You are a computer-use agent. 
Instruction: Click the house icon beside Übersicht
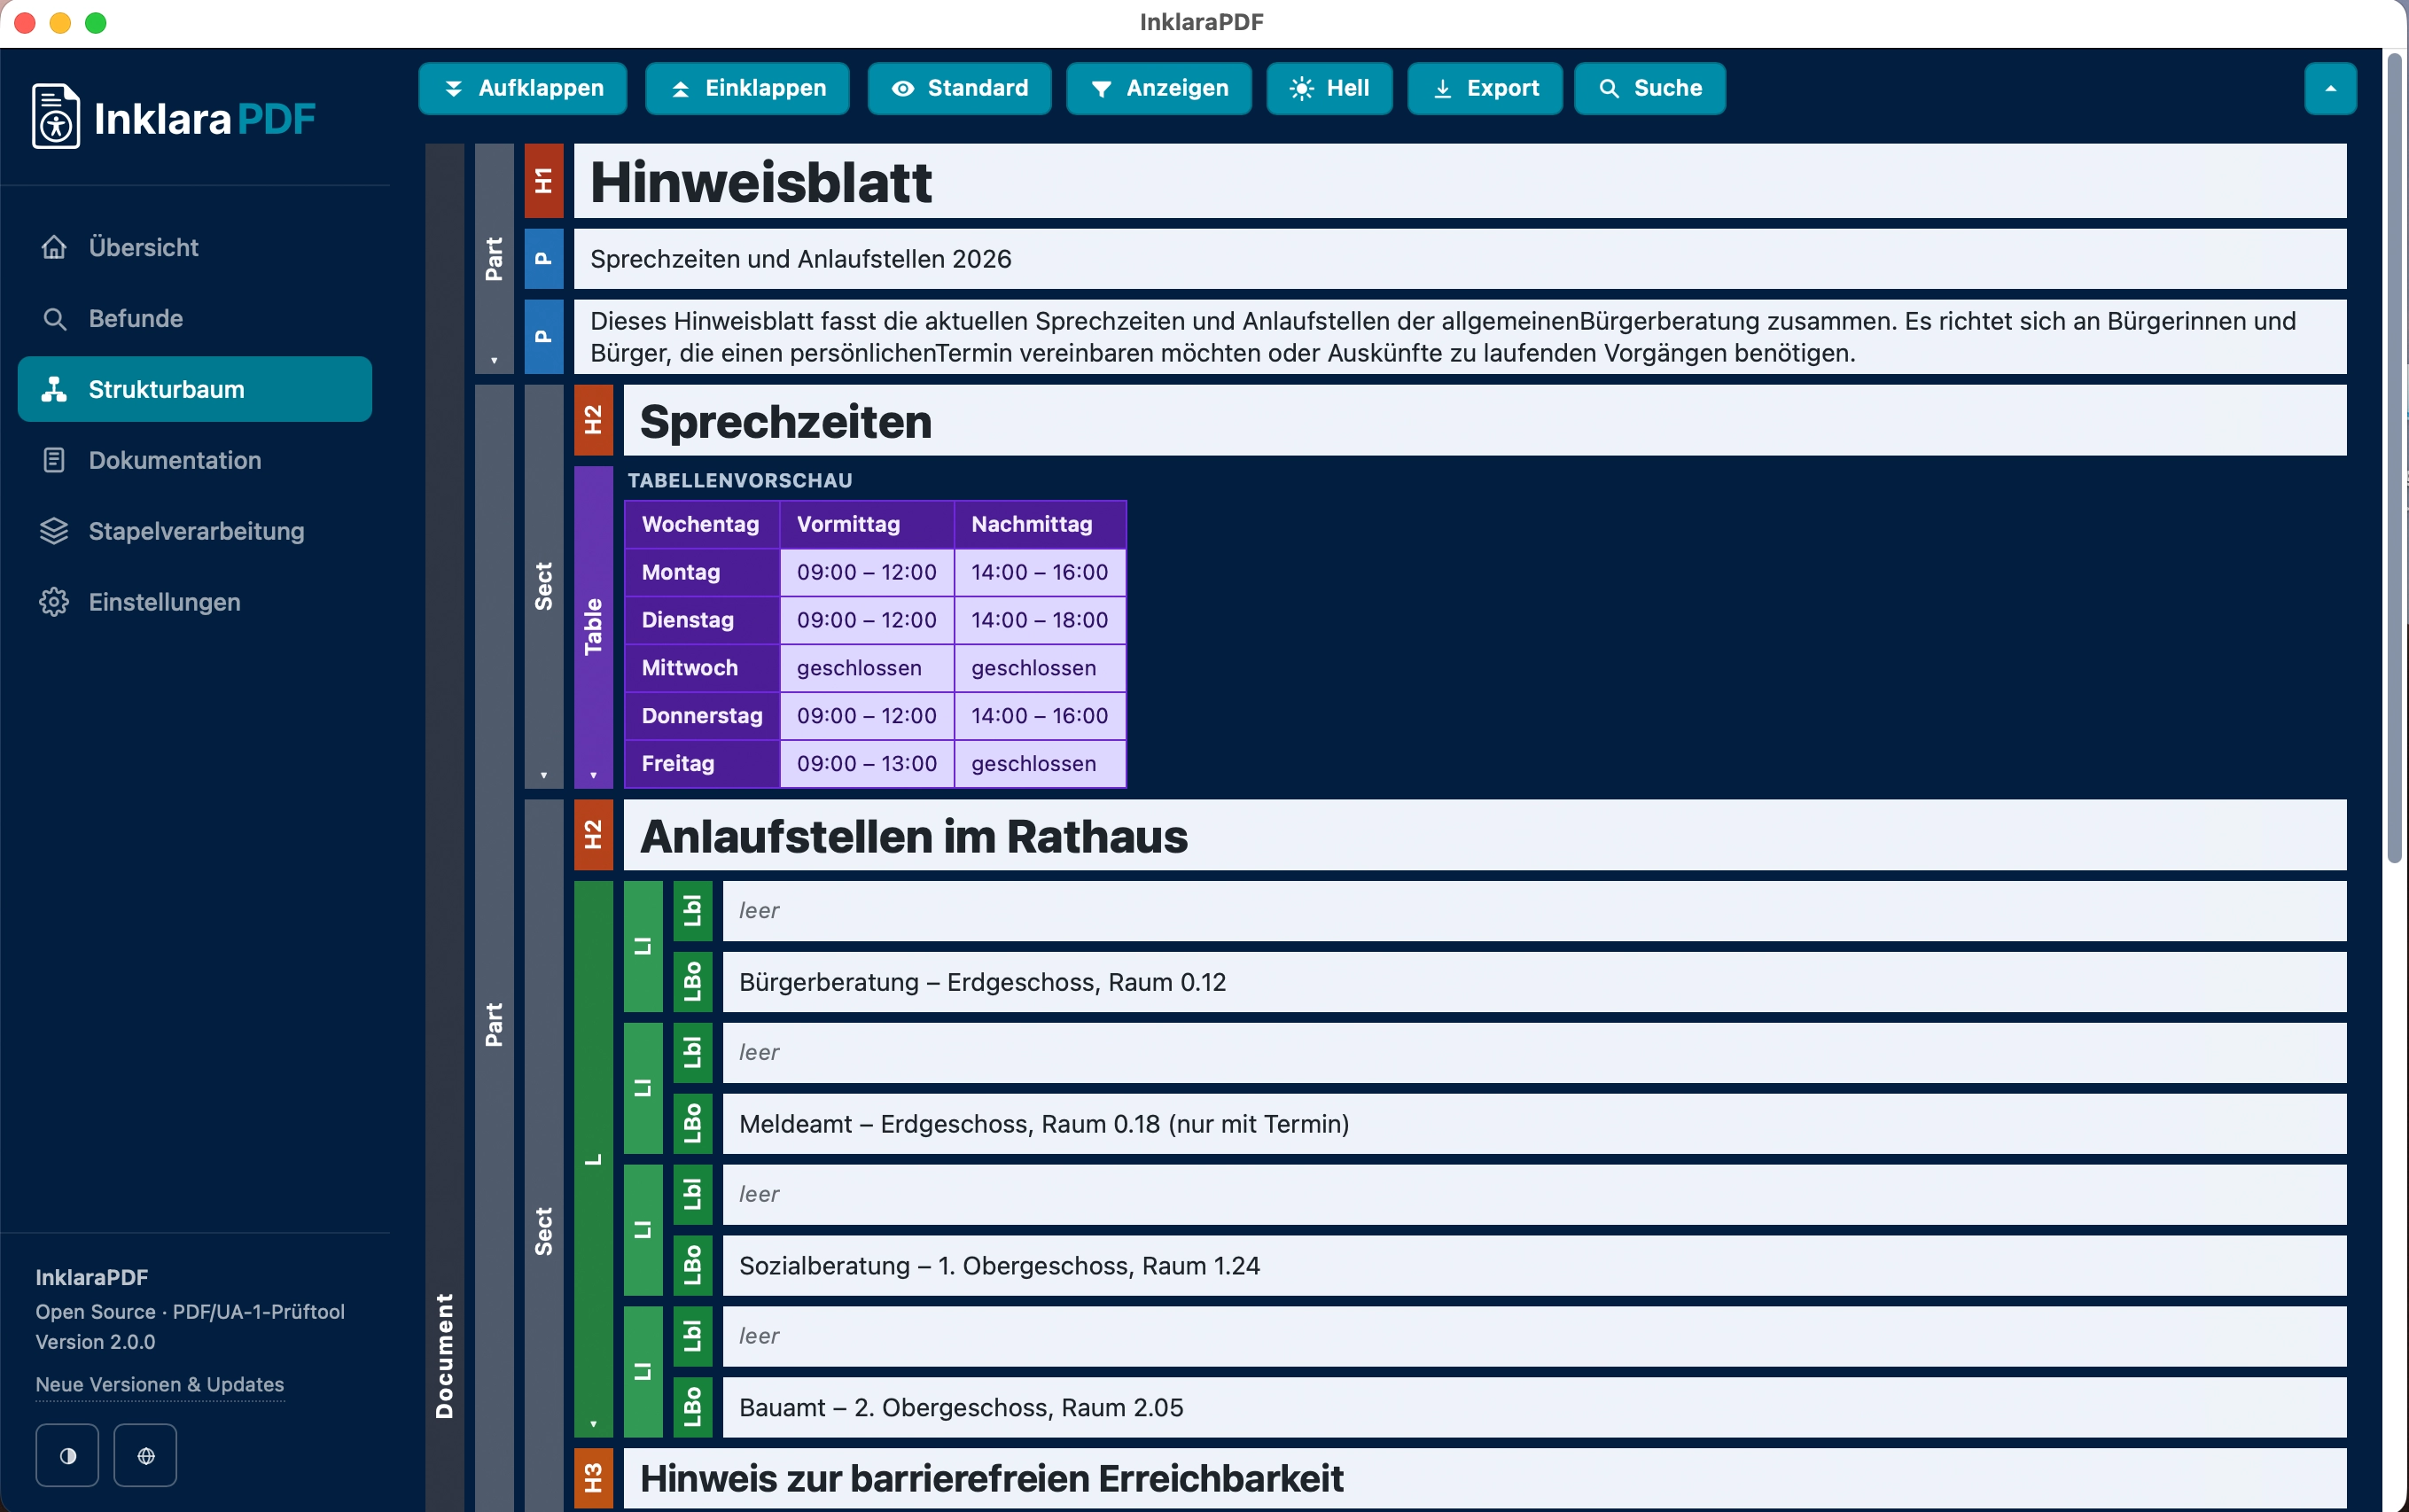[54, 247]
